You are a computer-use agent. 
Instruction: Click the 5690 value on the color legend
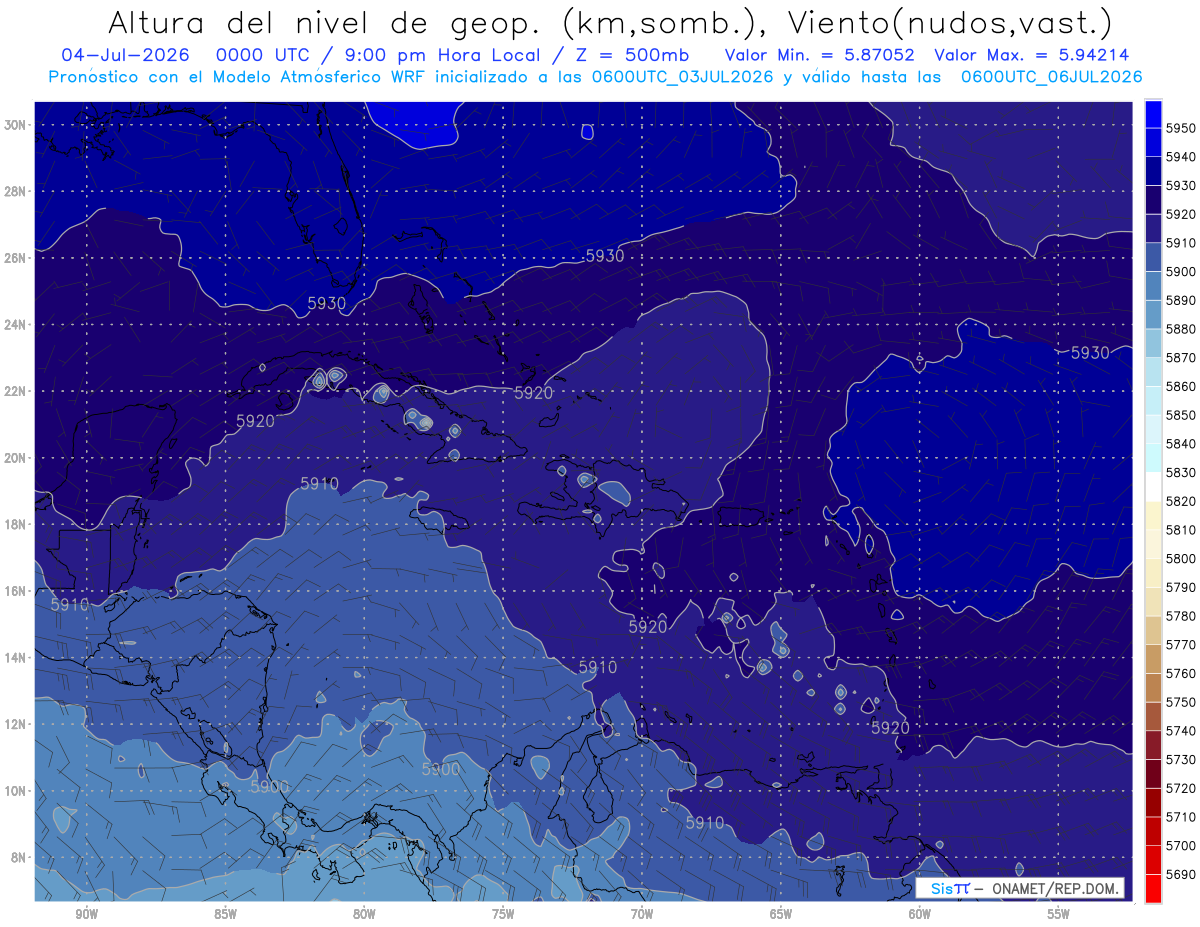(x=1180, y=874)
